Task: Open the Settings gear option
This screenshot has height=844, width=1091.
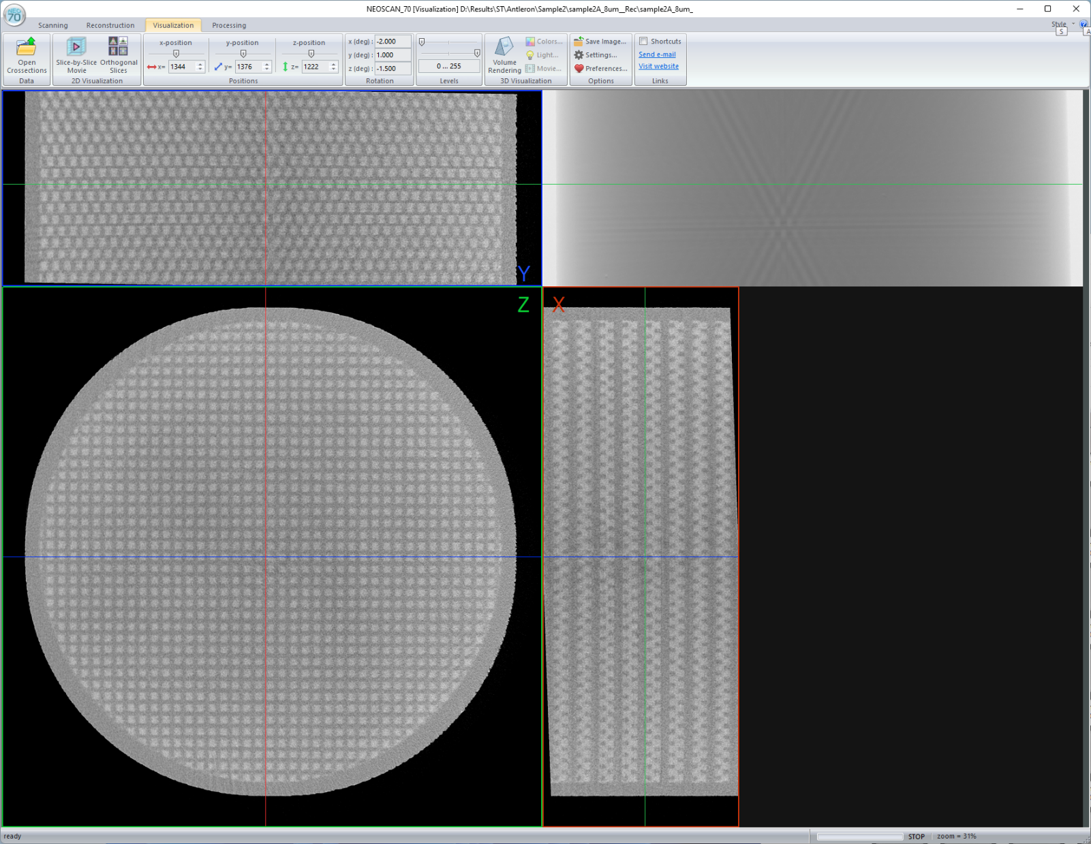Action: tap(596, 55)
